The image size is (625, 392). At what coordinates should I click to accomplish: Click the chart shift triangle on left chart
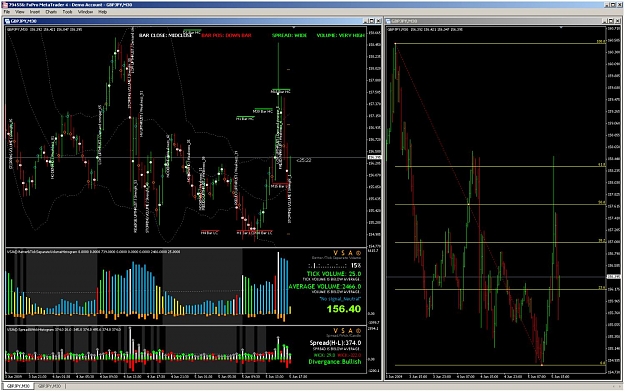point(294,28)
